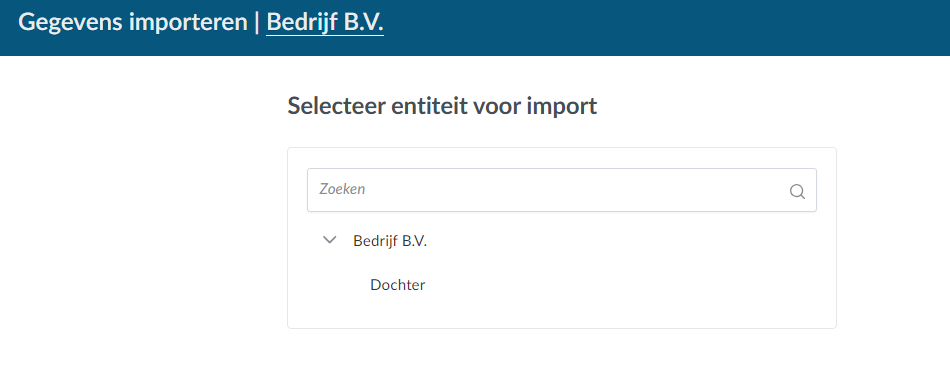The image size is (950, 384).
Task: Focus the Zoeken search field
Action: point(562,190)
